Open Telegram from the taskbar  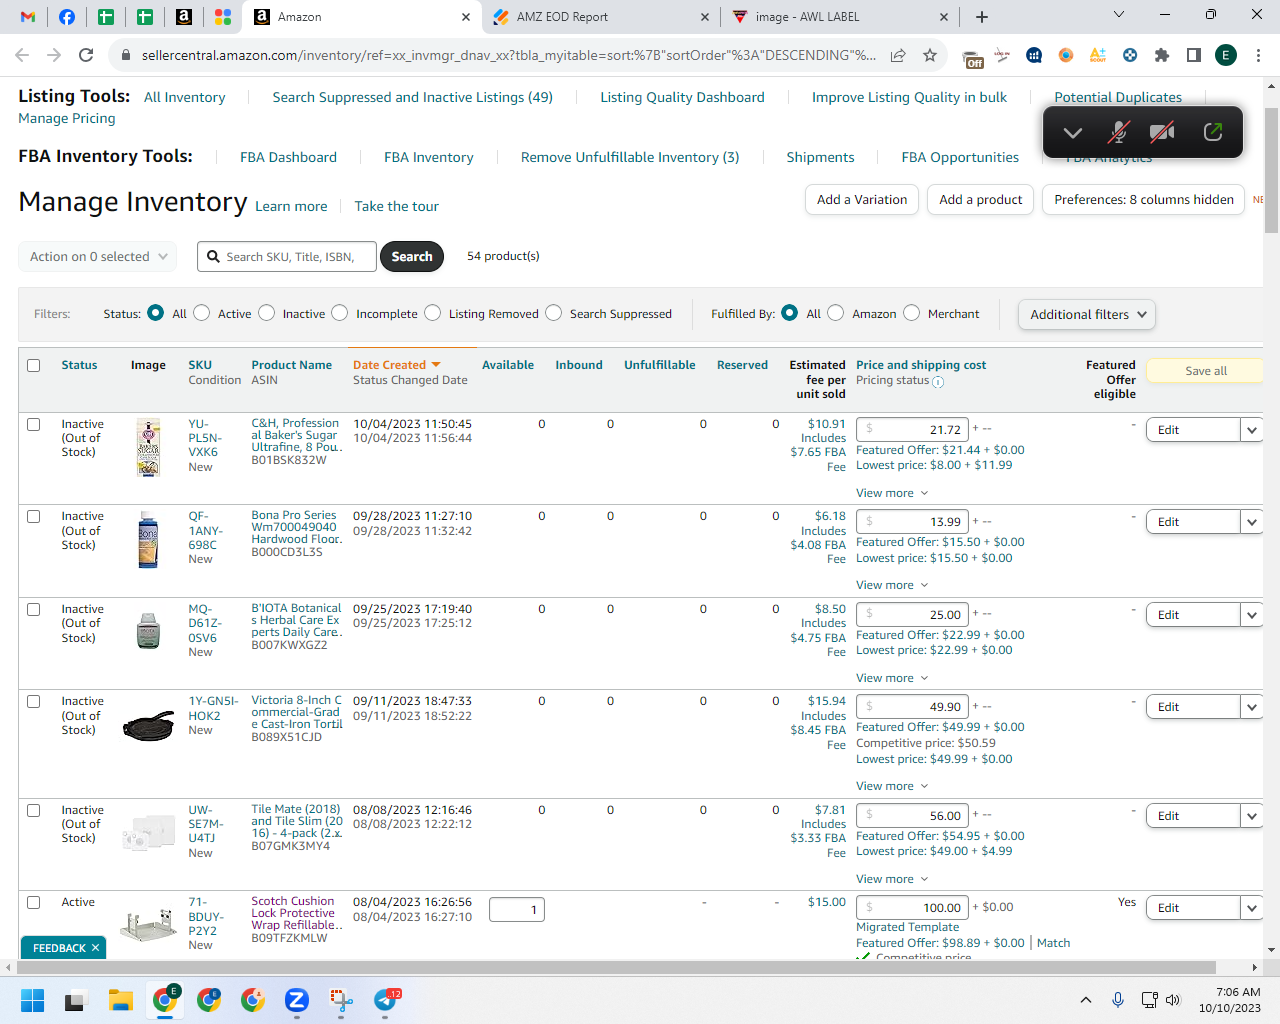386,1000
